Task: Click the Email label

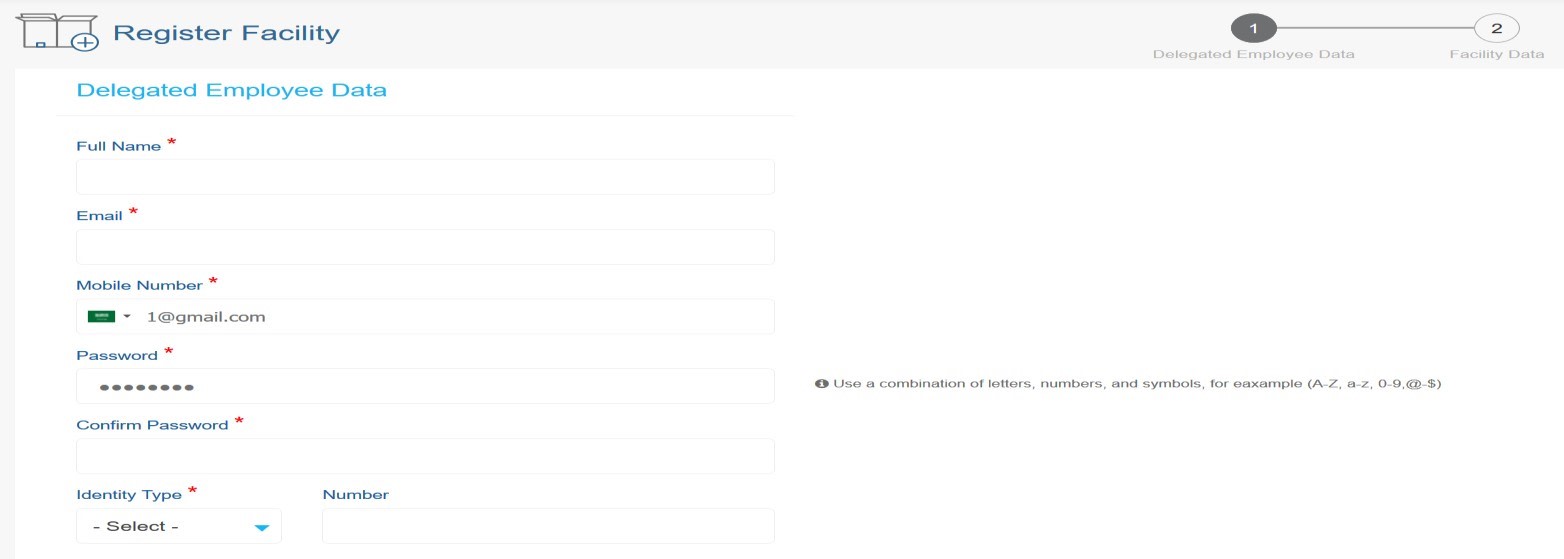Action: [99, 216]
